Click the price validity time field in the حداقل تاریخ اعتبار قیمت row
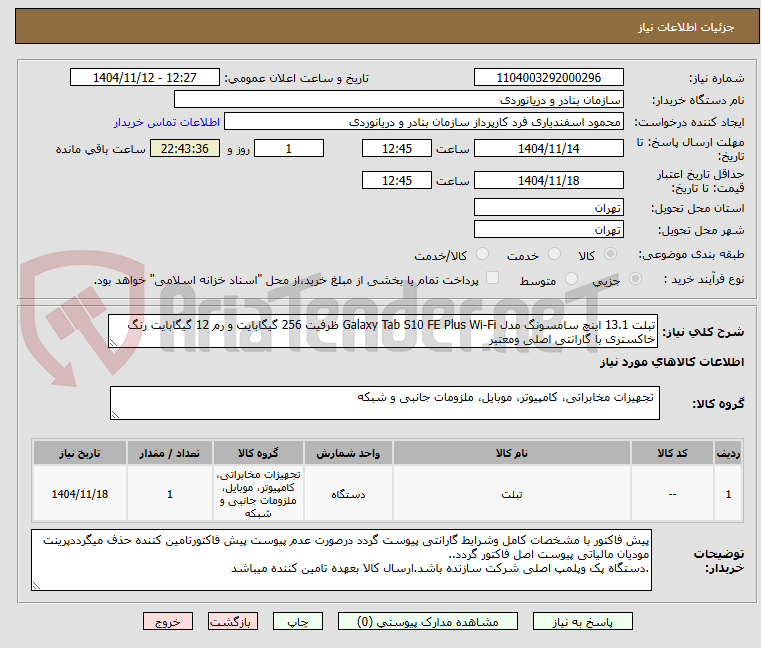The width and height of the screenshot is (761, 648). (x=397, y=180)
